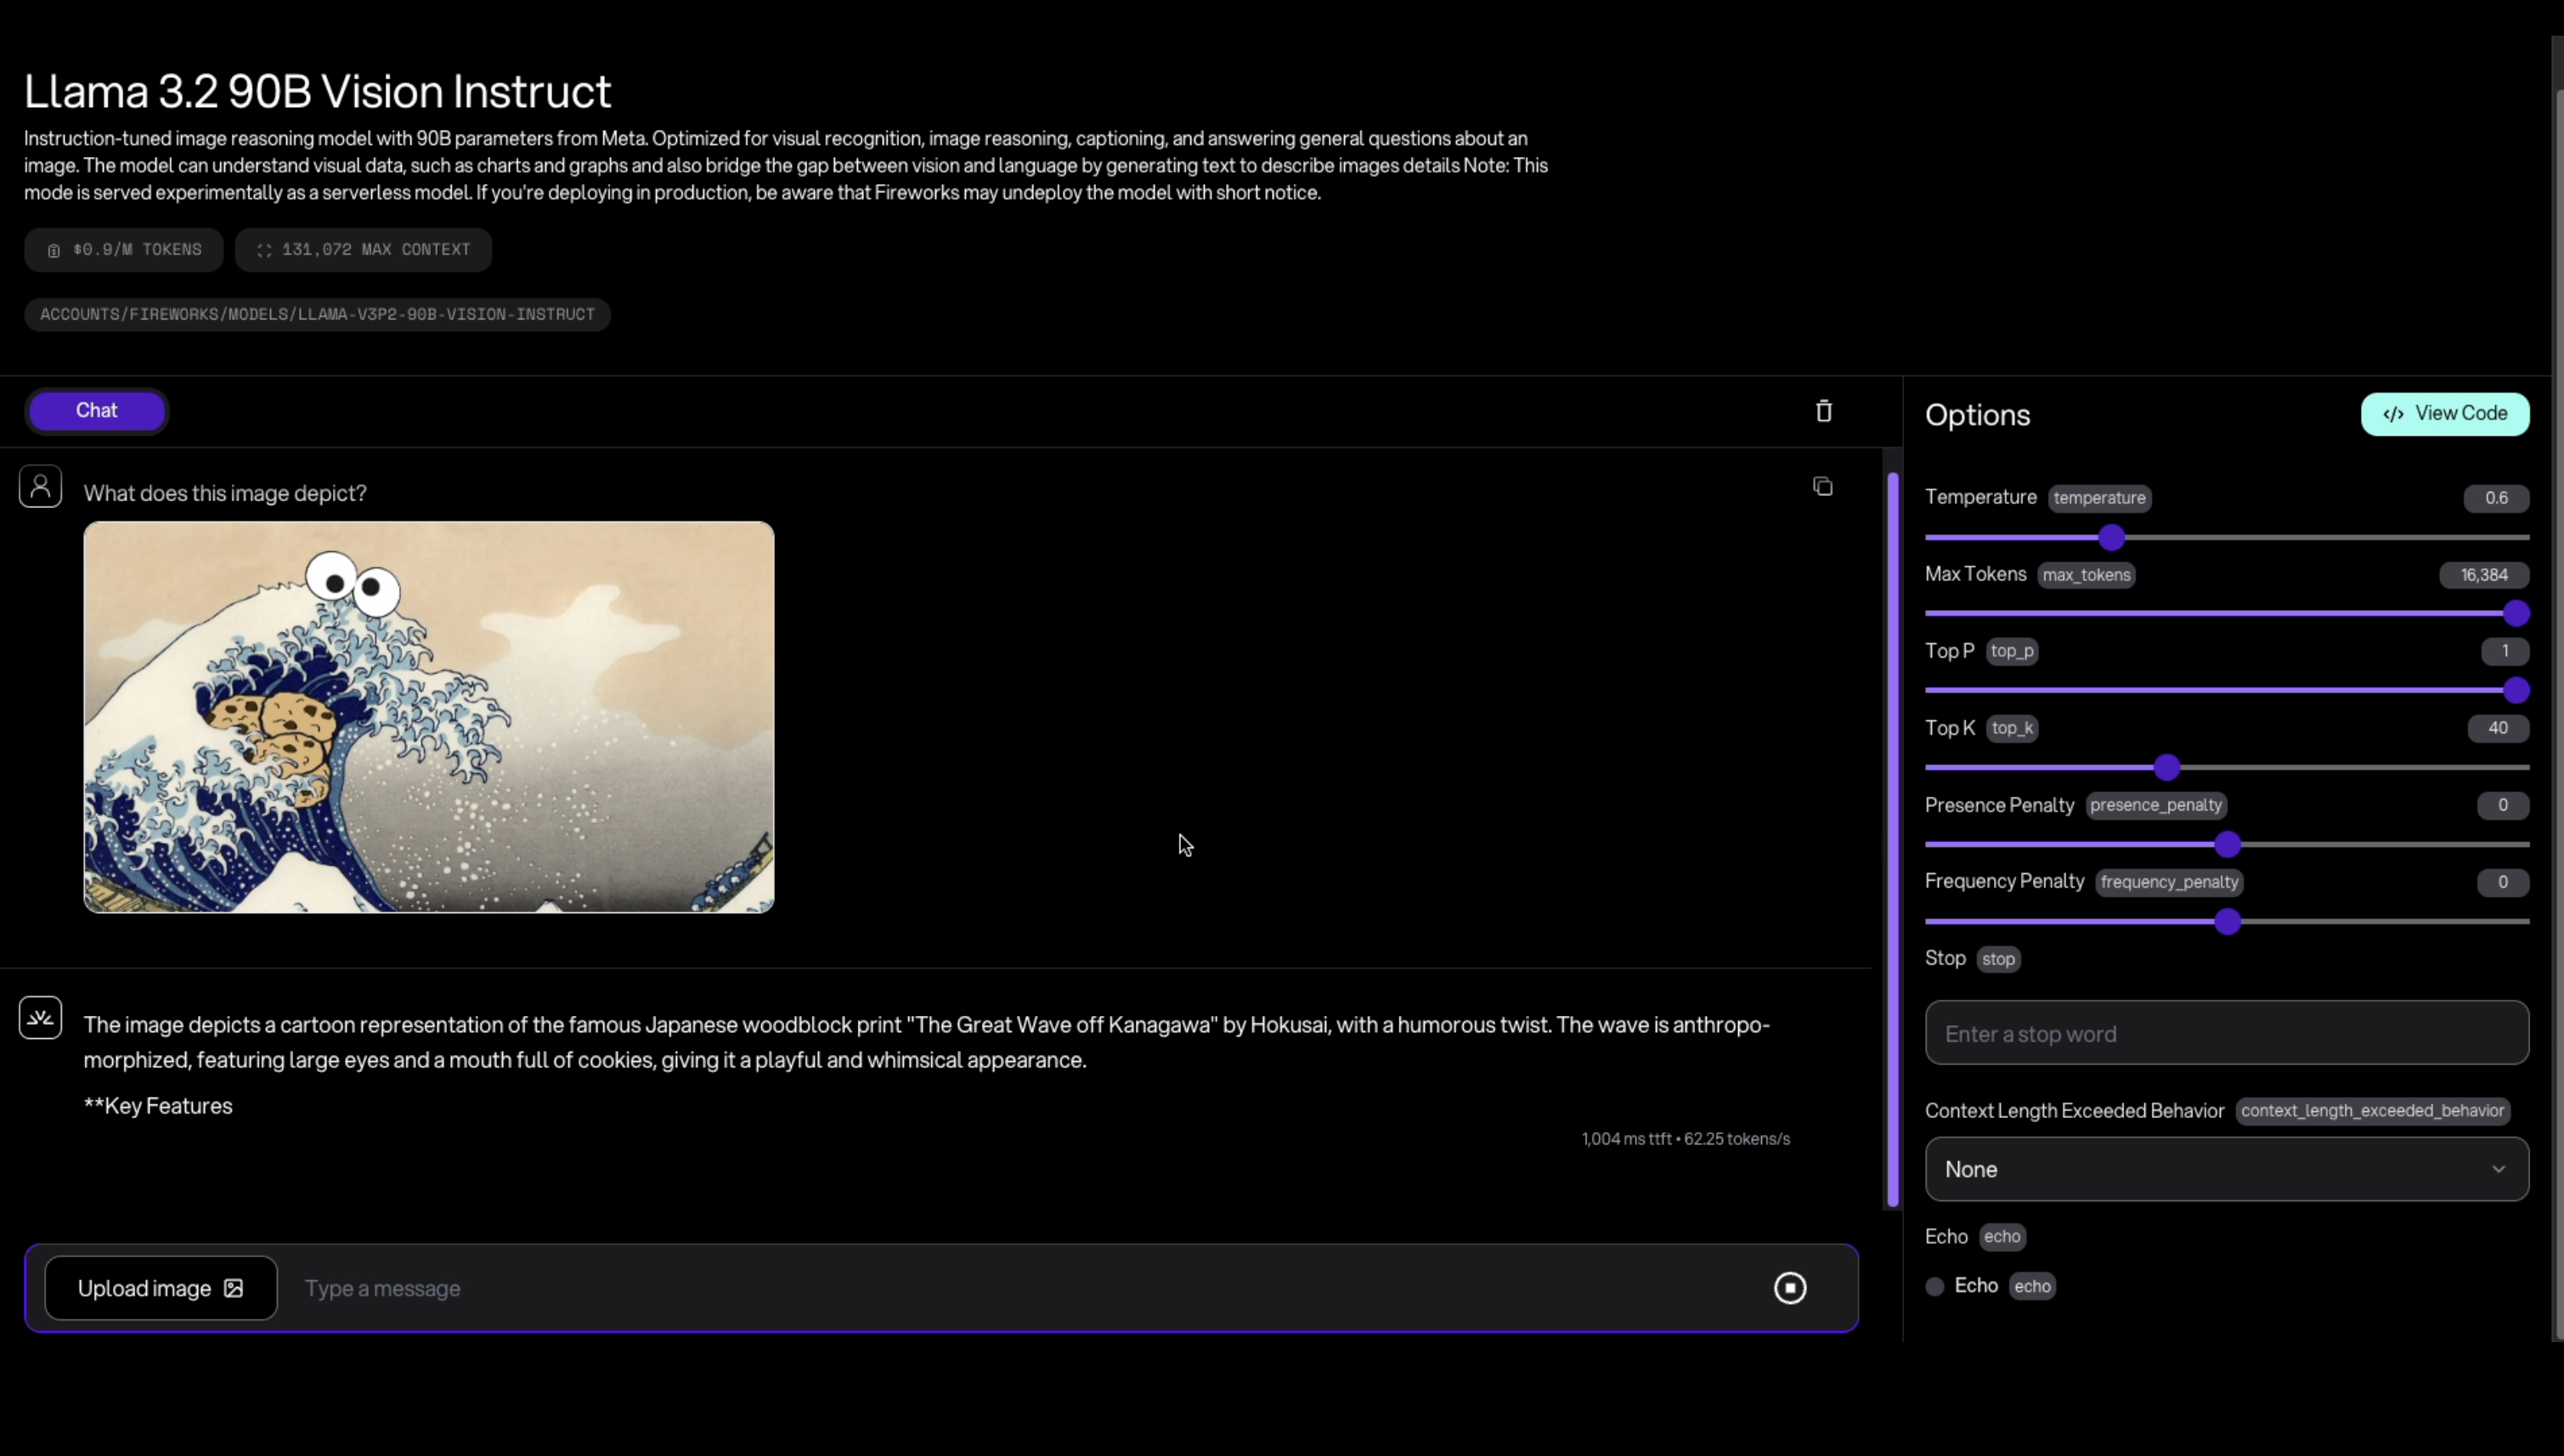2564x1456 pixels.
Task: Click the Presence Penalty value box
Action: tap(2502, 805)
